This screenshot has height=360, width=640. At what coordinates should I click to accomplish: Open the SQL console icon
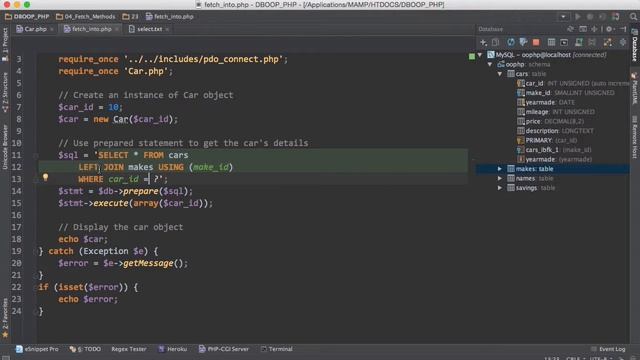564,42
